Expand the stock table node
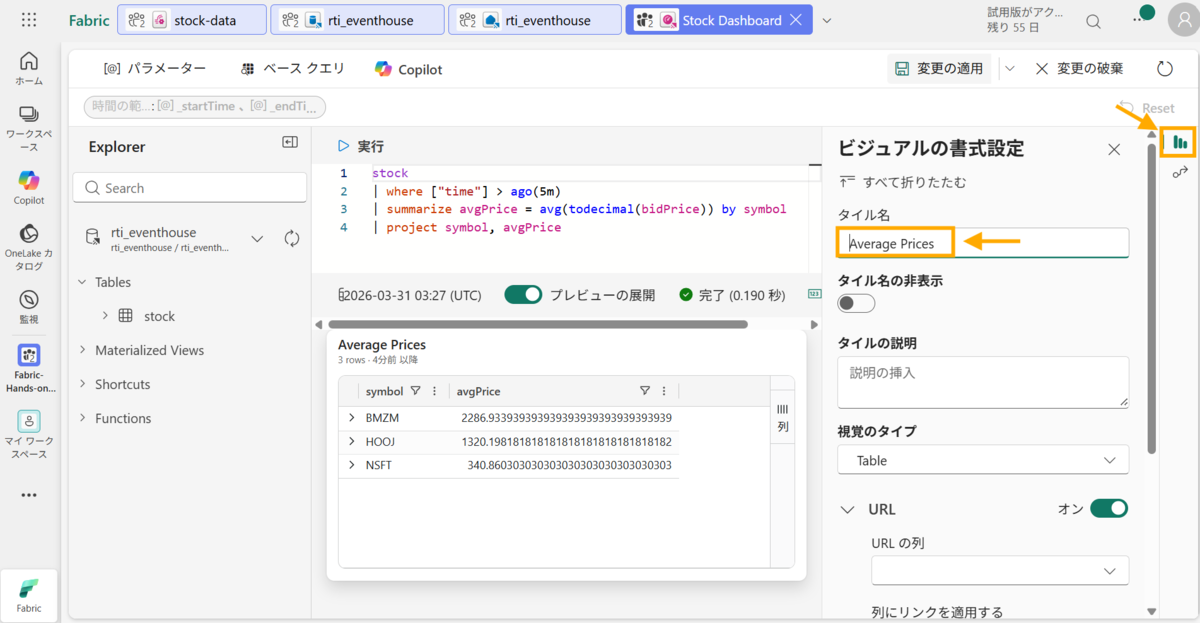Viewport: 1200px width, 623px height. tap(105, 316)
